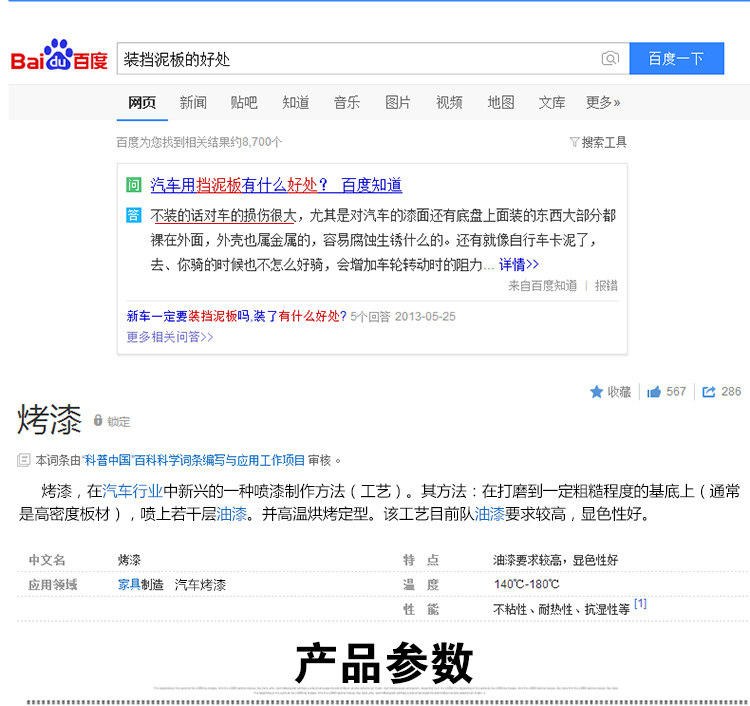Click 汽车烤漆 in 应用领域 row
750x706 pixels.
pos(200,585)
